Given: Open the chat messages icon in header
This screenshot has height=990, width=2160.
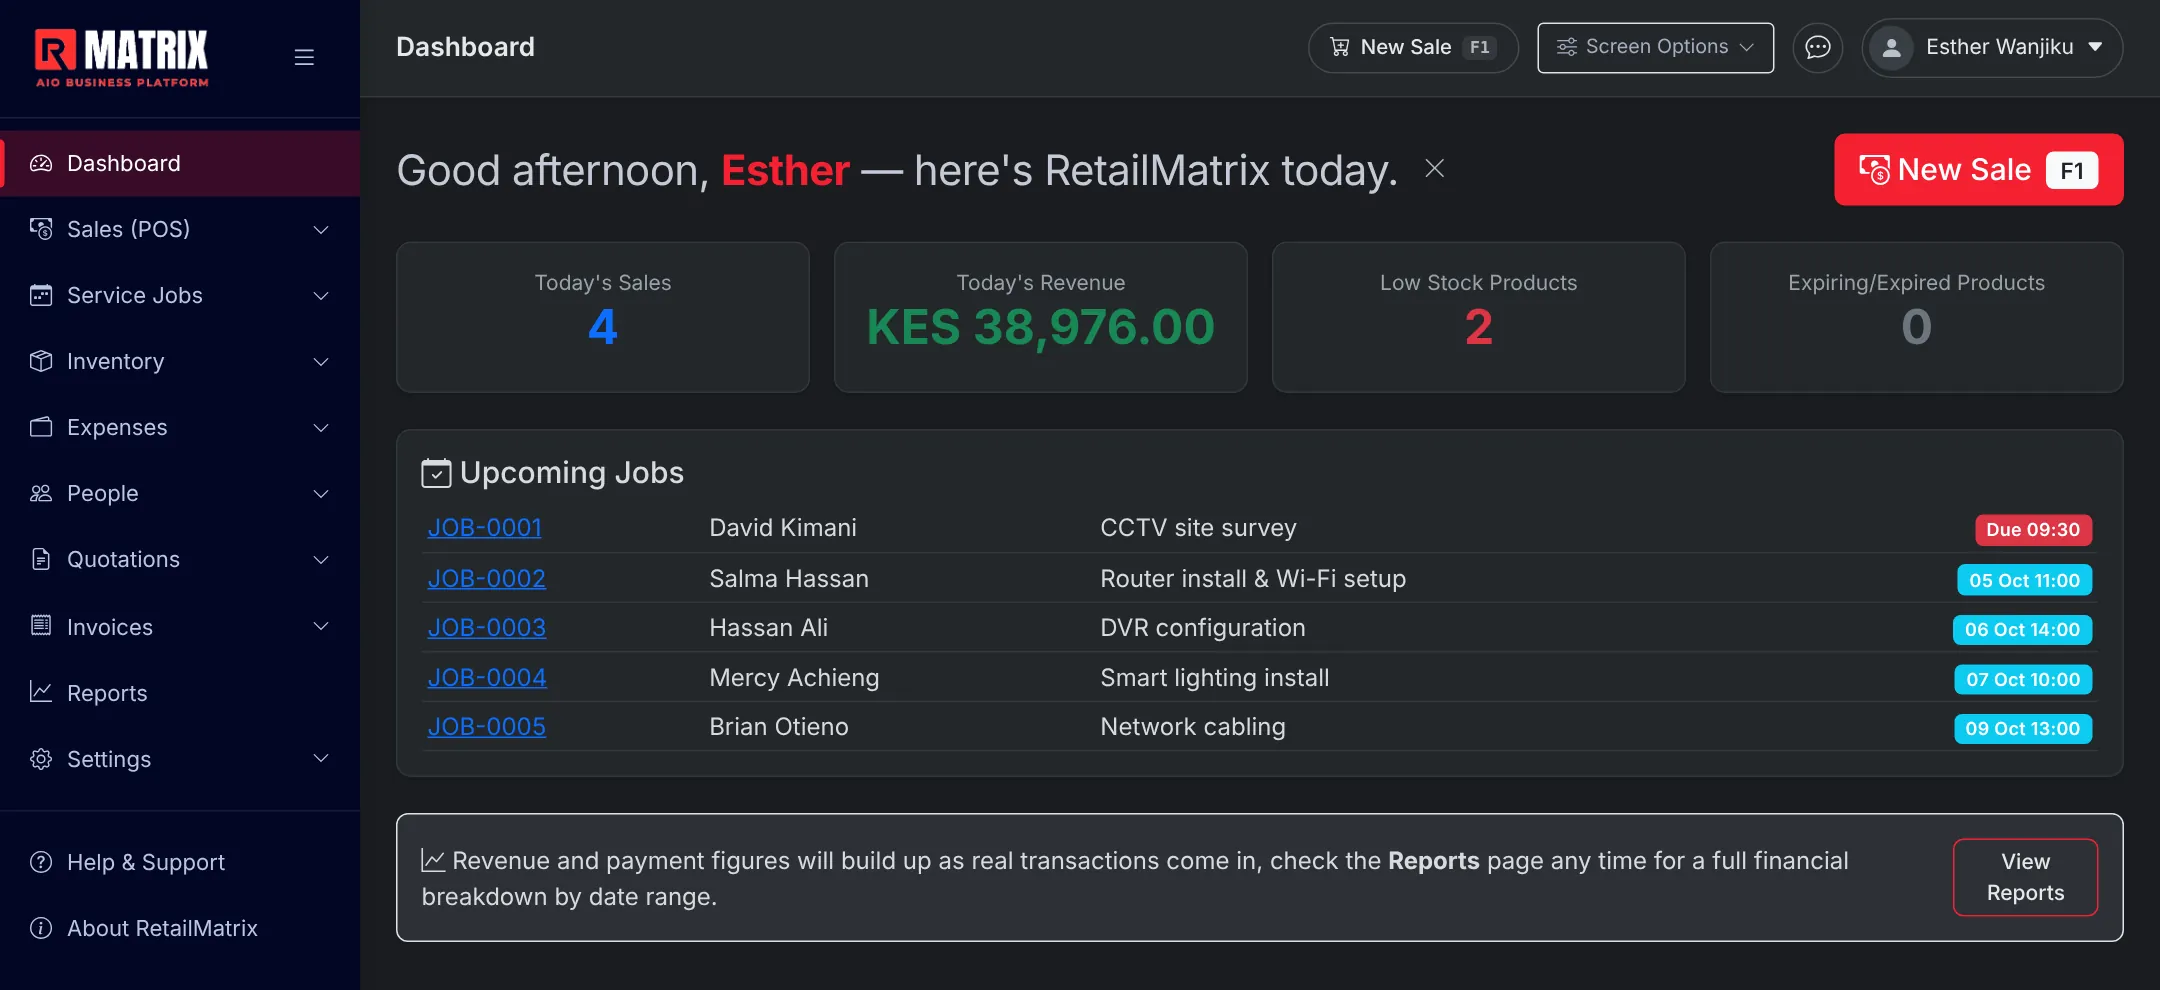Looking at the screenshot, I should [1817, 47].
